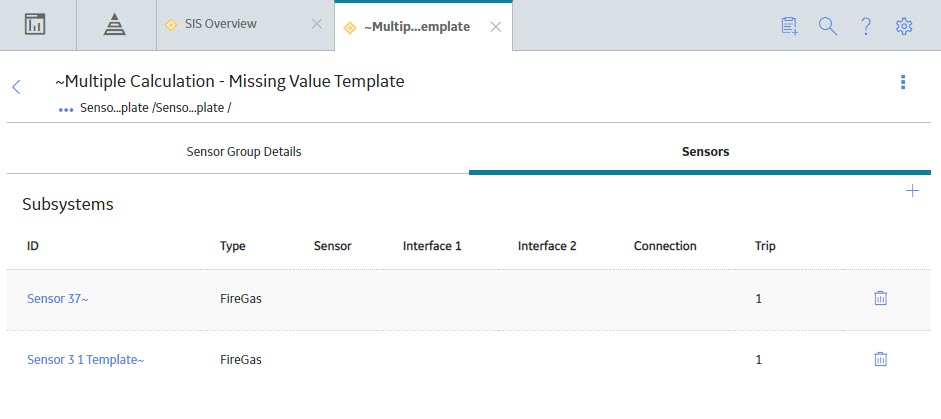Go back using the left chevron
The width and height of the screenshot is (941, 419).
coord(16,87)
